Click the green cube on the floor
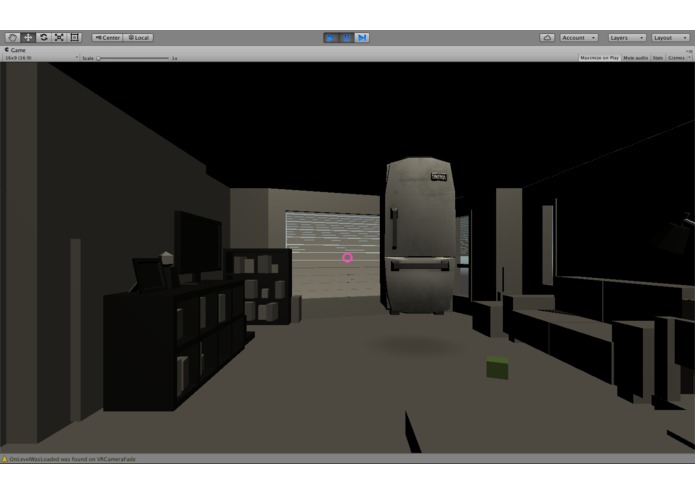This screenshot has width=695, height=494. 497,367
